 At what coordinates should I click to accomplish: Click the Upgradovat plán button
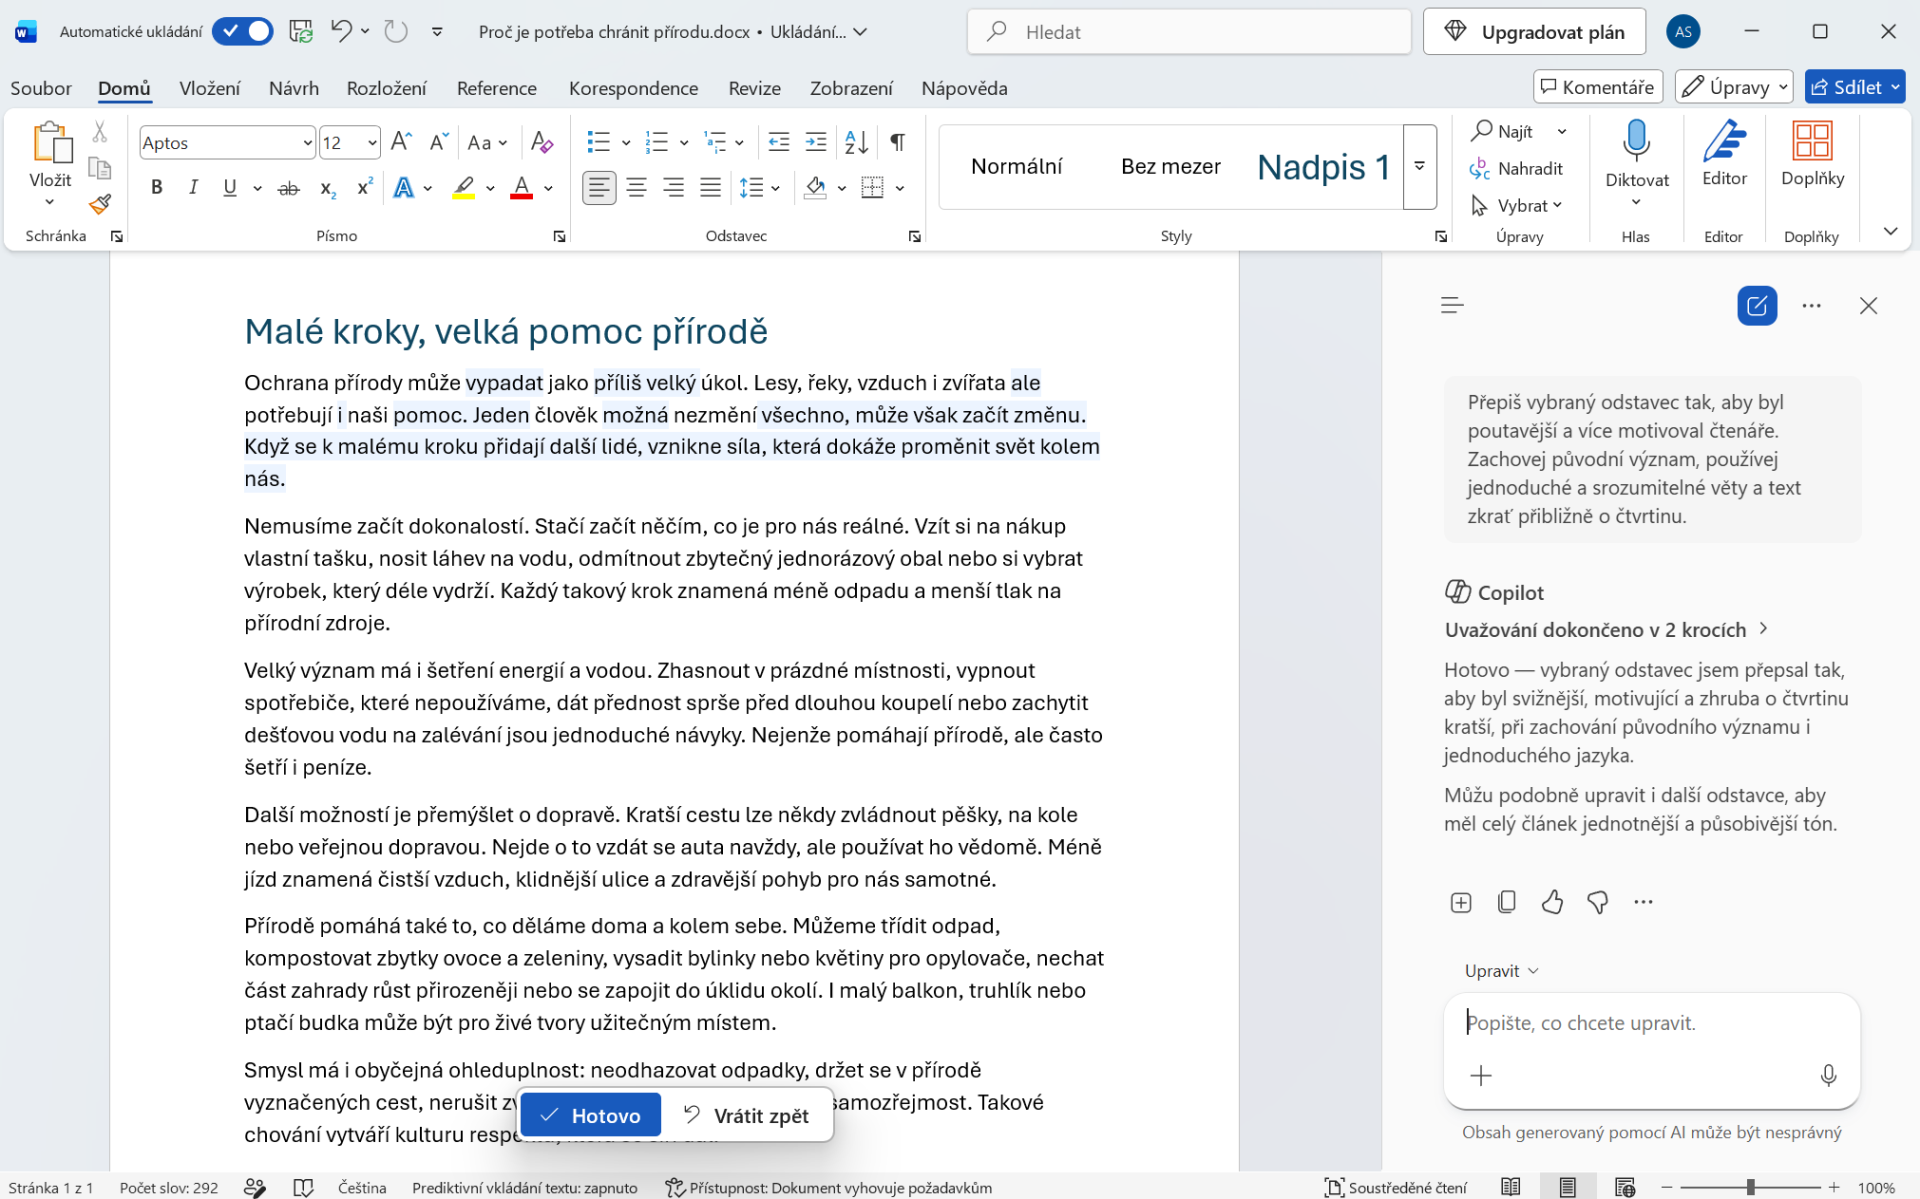pos(1534,32)
